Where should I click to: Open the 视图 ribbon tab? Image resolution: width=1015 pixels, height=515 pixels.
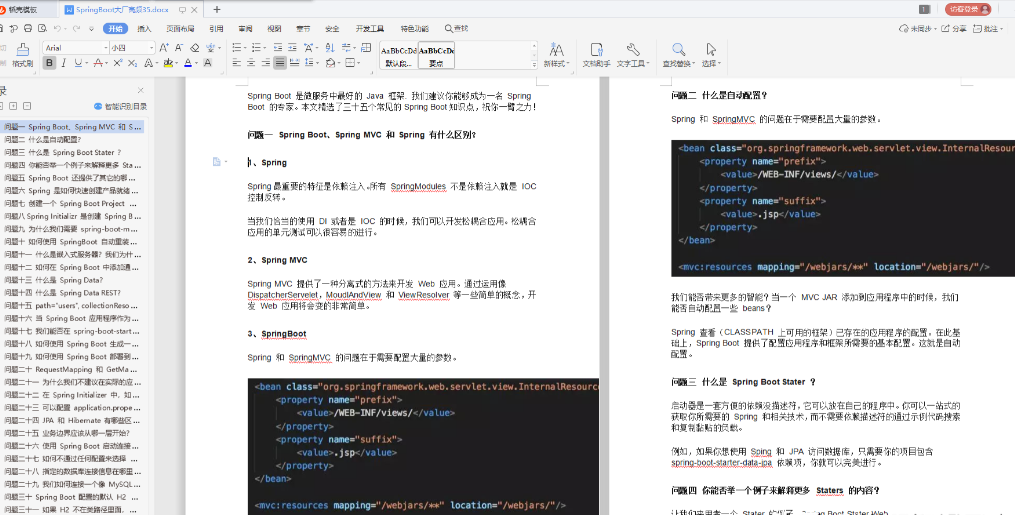coord(274,28)
